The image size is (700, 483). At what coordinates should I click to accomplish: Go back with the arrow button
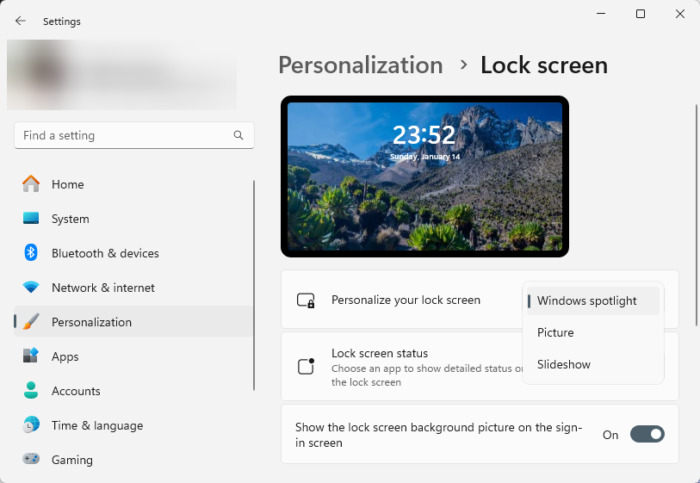point(20,21)
